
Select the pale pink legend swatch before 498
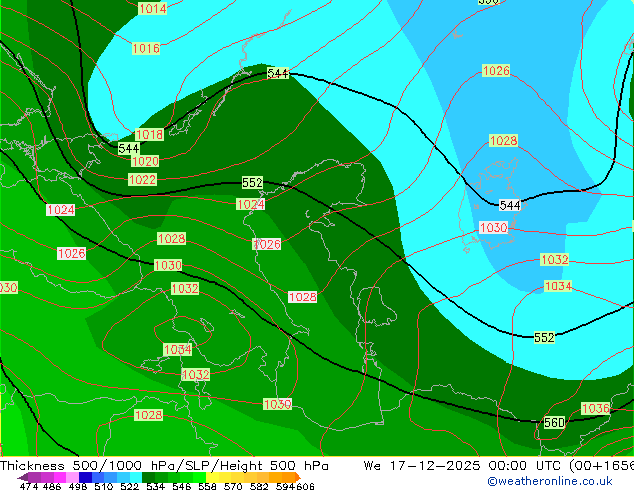point(71,477)
